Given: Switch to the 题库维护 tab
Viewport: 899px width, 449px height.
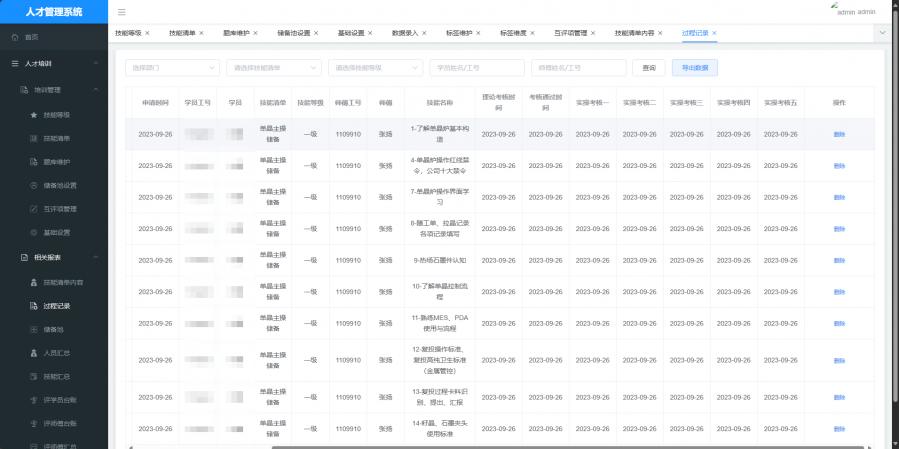Looking at the screenshot, I should pyautogui.click(x=236, y=33).
